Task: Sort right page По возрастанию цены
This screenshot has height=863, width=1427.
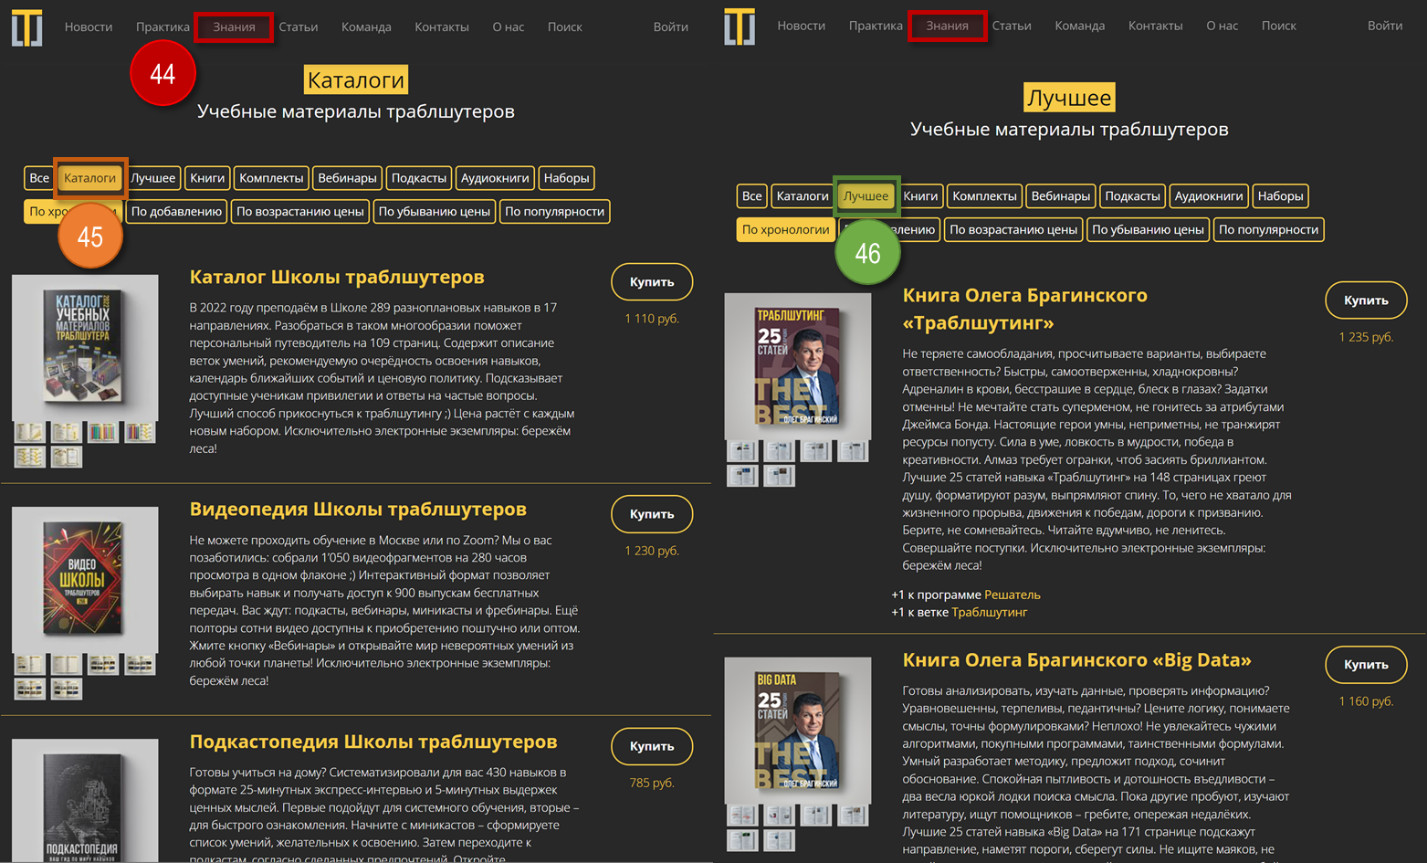Action: coord(1013,229)
